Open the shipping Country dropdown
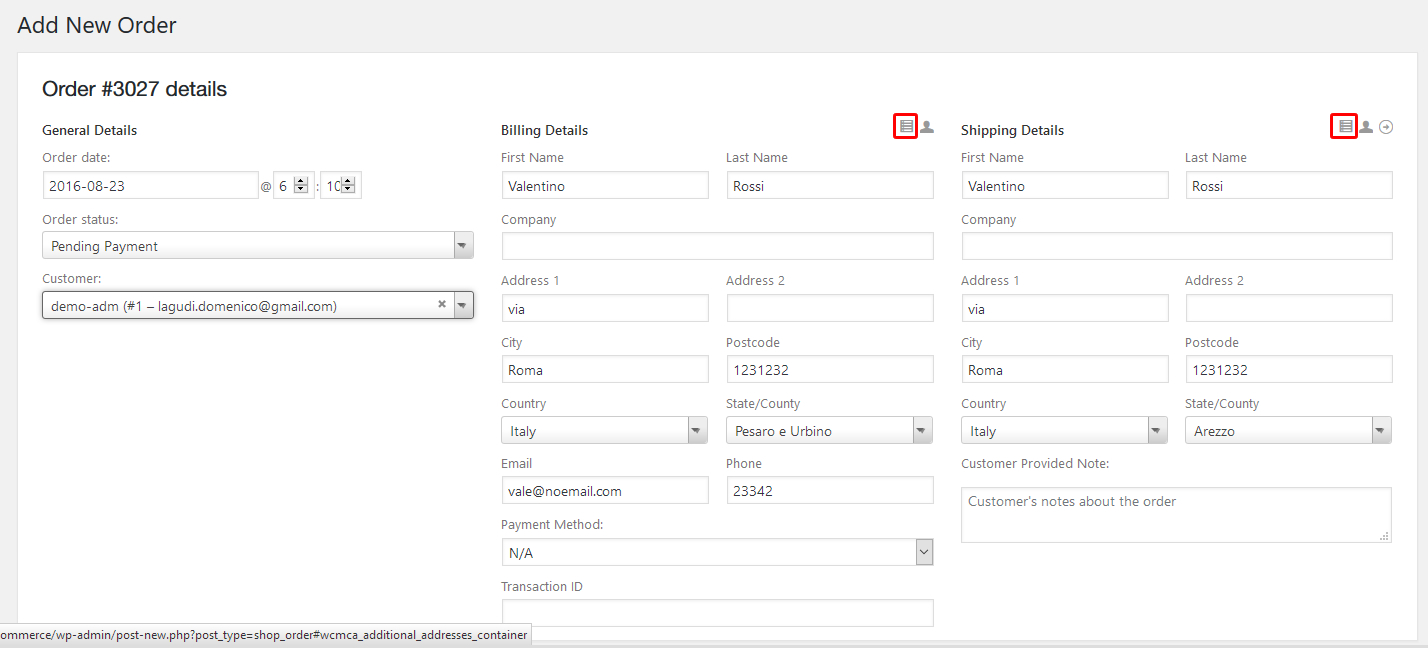Screen dimensions: 1428x648 [x=1064, y=431]
